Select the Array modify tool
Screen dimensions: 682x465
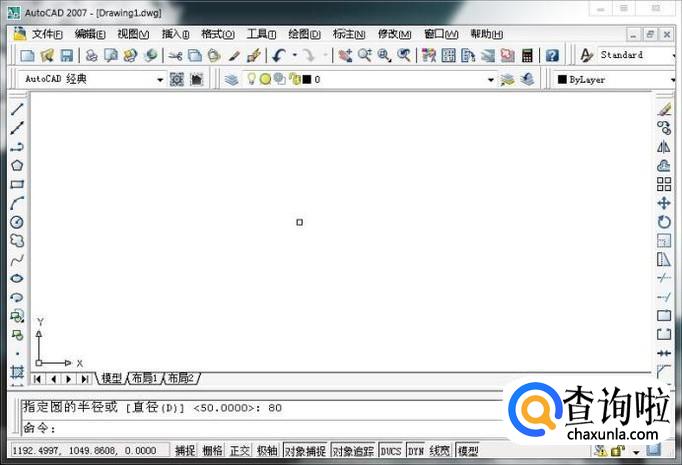pos(664,184)
